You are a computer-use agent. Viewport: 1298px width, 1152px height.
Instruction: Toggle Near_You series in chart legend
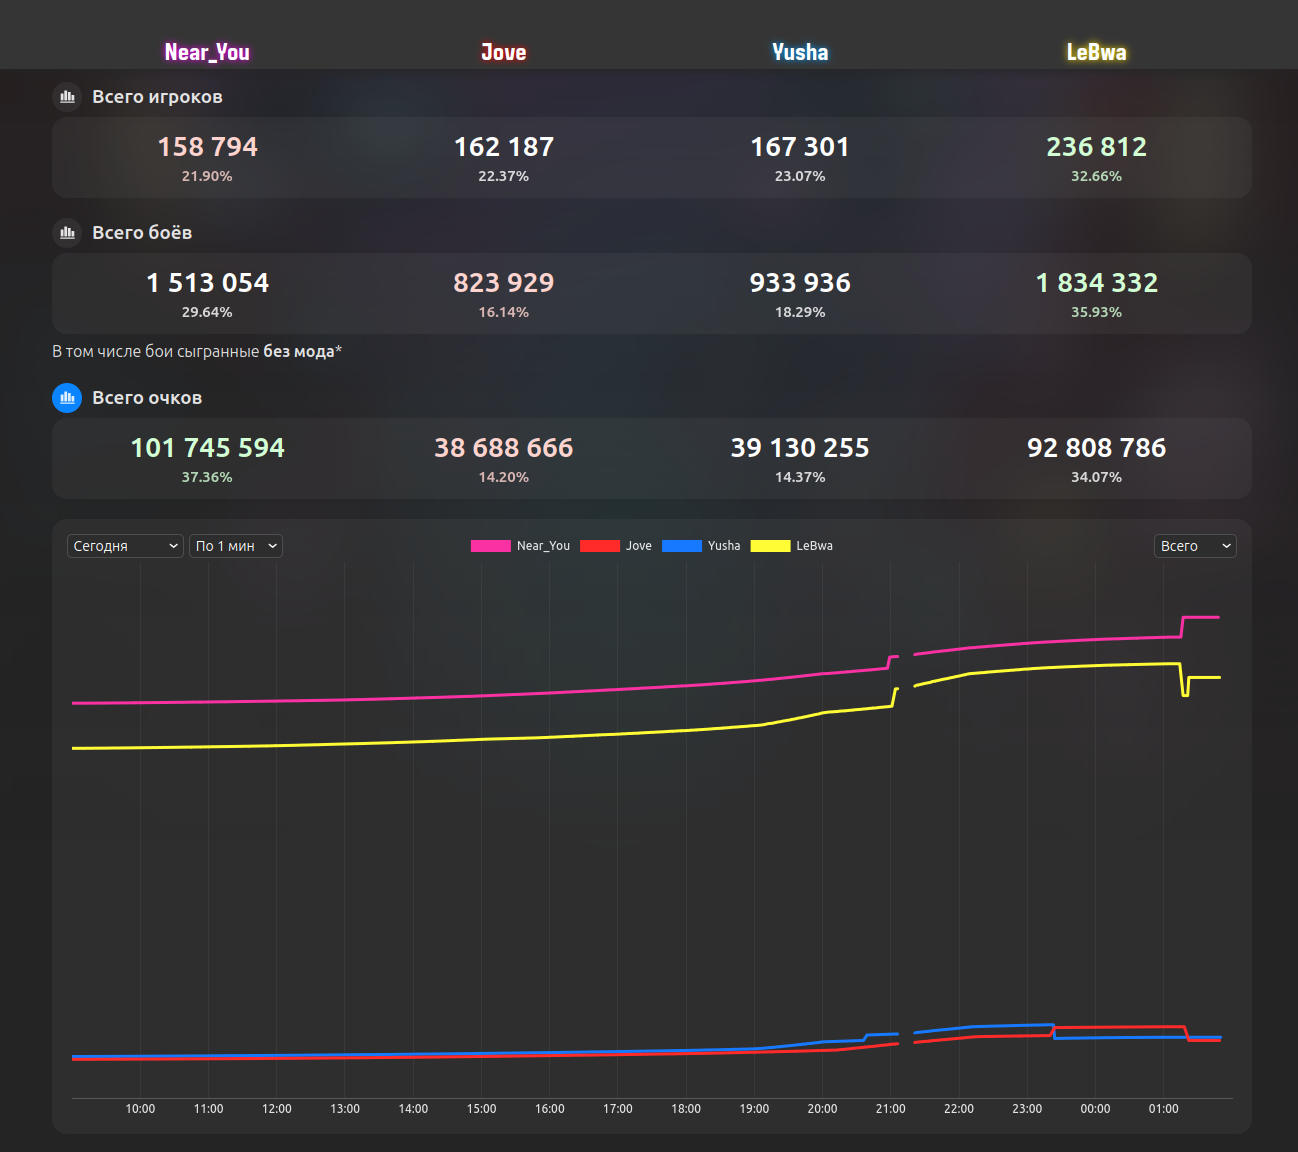[x=520, y=546]
